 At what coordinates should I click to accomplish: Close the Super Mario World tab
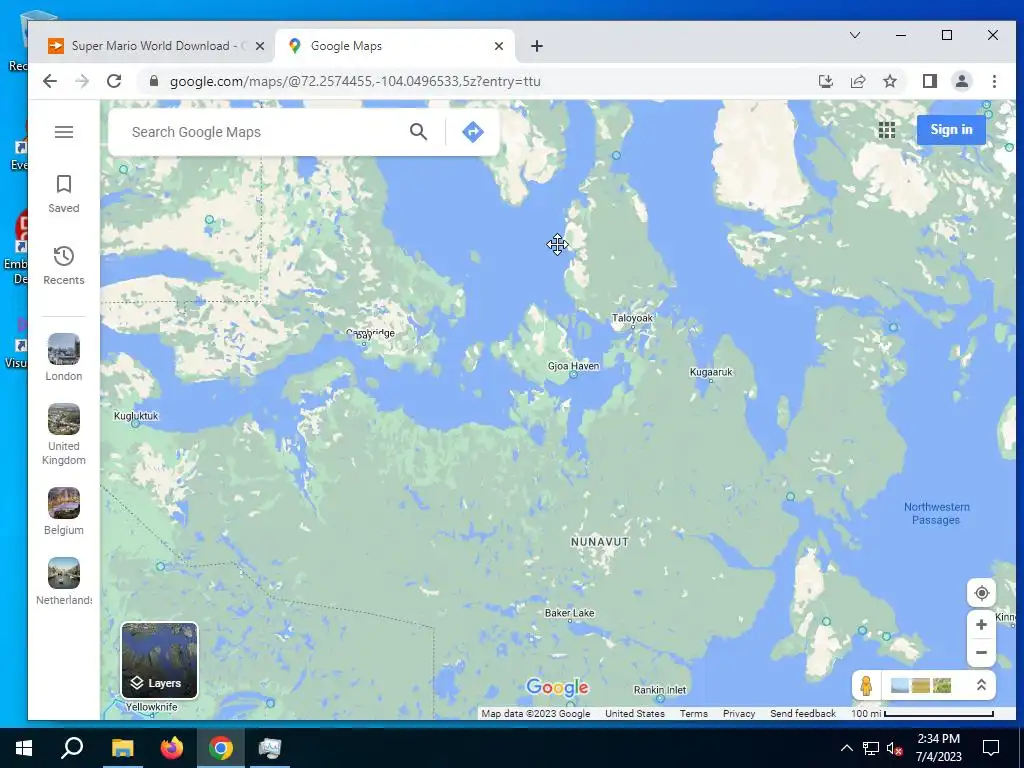[x=260, y=46]
